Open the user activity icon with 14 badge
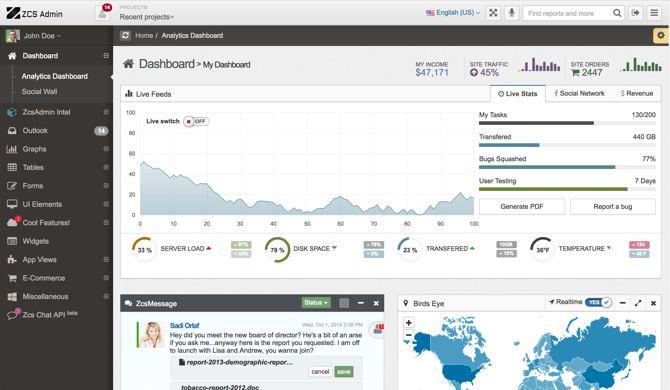The height and width of the screenshot is (390, 670). [103, 13]
